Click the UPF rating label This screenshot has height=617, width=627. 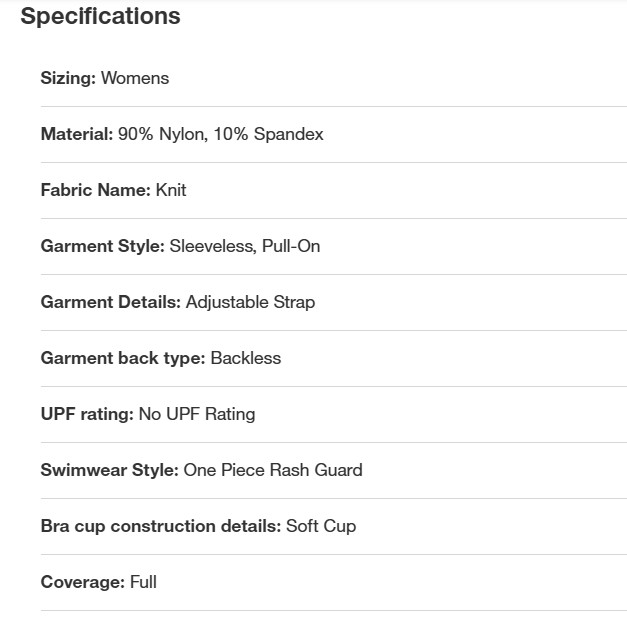87,414
